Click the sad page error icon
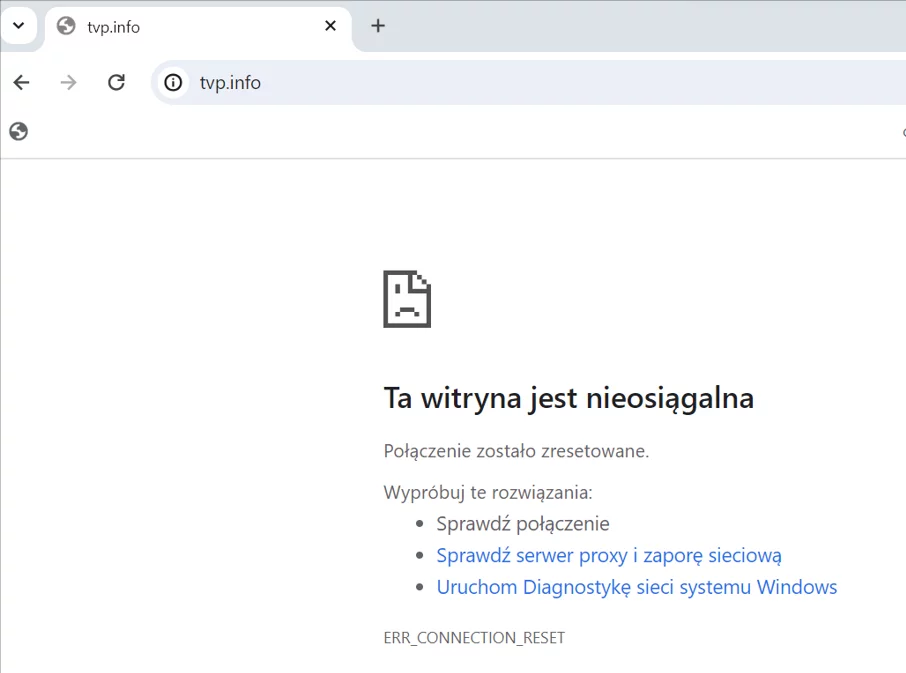This screenshot has height=673, width=906. coord(407,299)
